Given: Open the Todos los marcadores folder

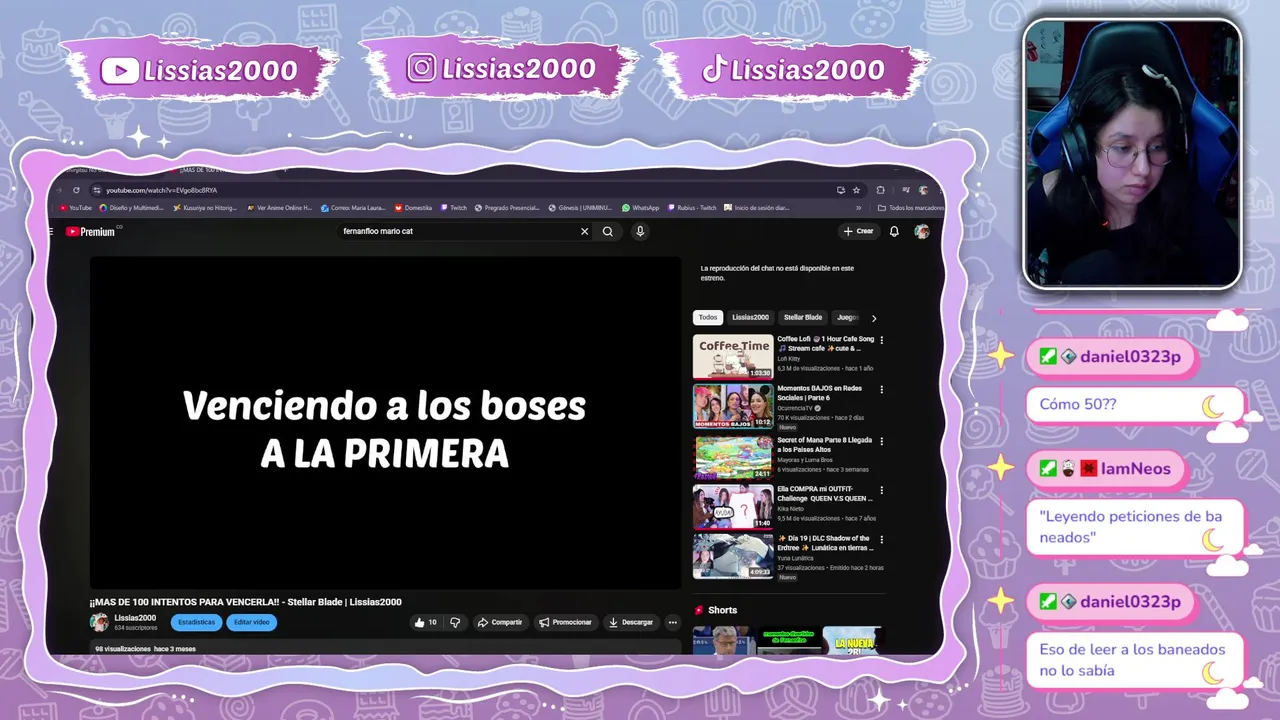Looking at the screenshot, I should click(x=910, y=208).
